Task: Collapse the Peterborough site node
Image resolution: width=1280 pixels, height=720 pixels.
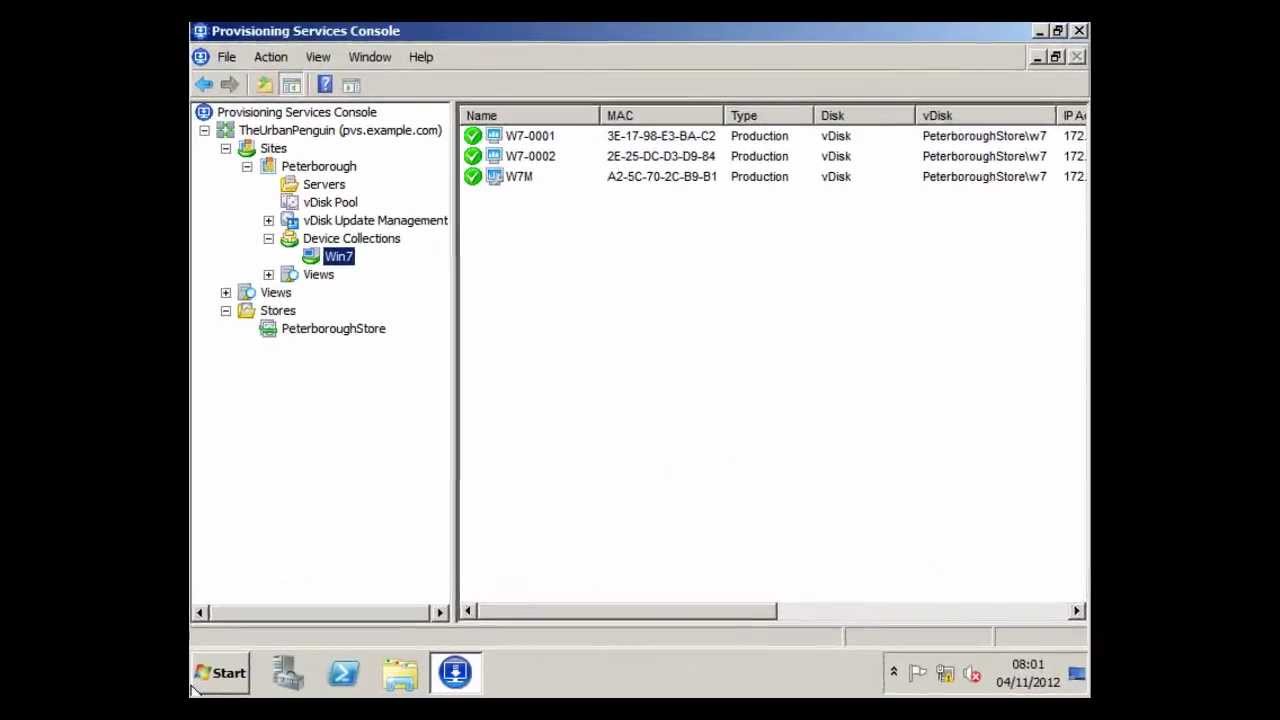Action: (247, 167)
